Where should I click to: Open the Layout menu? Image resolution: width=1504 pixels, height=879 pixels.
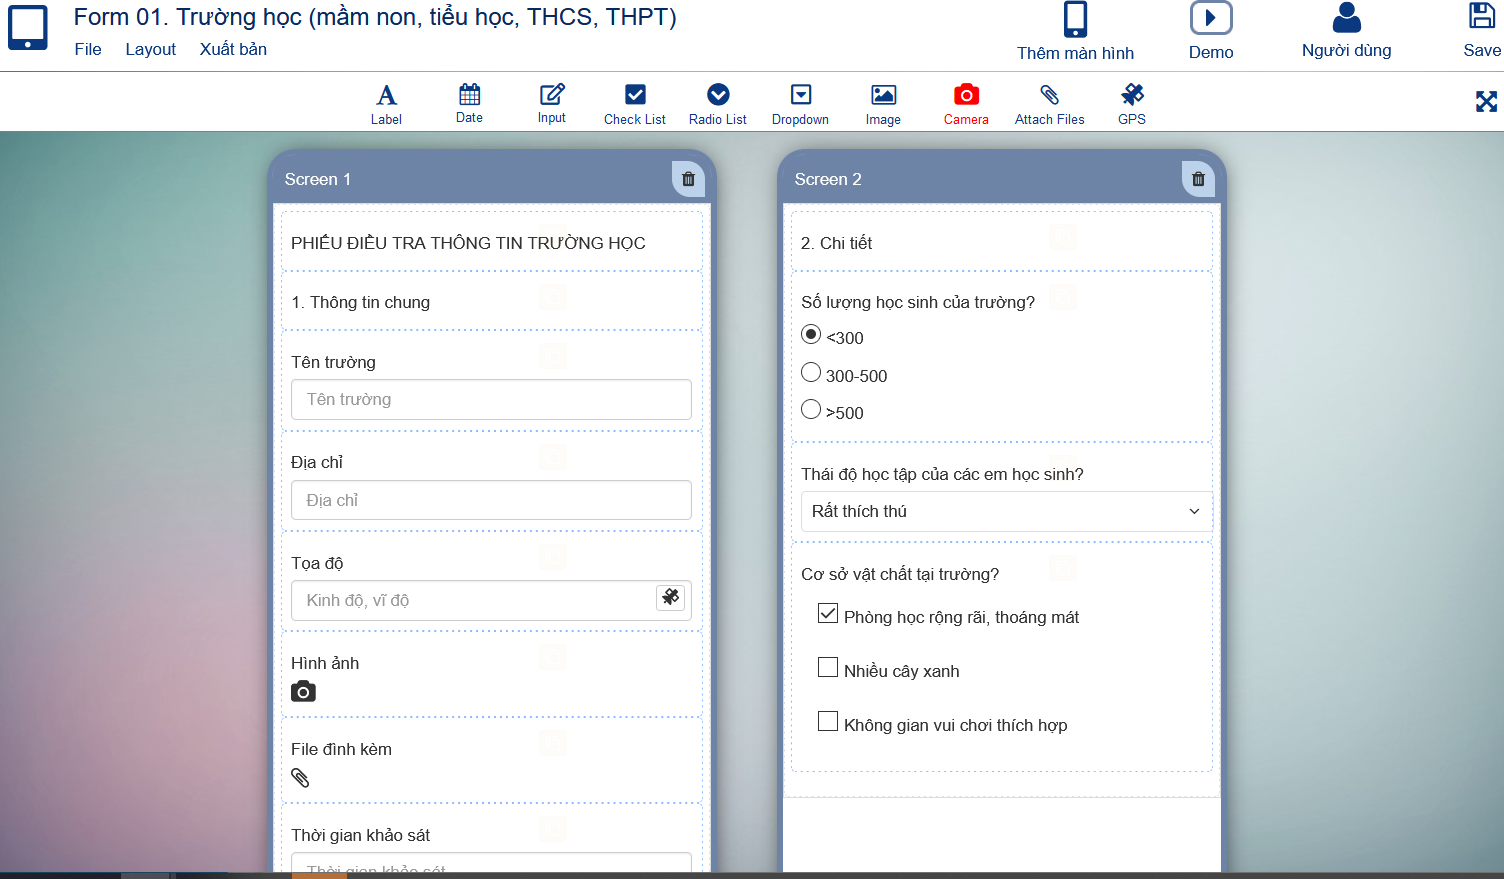pyautogui.click(x=150, y=49)
